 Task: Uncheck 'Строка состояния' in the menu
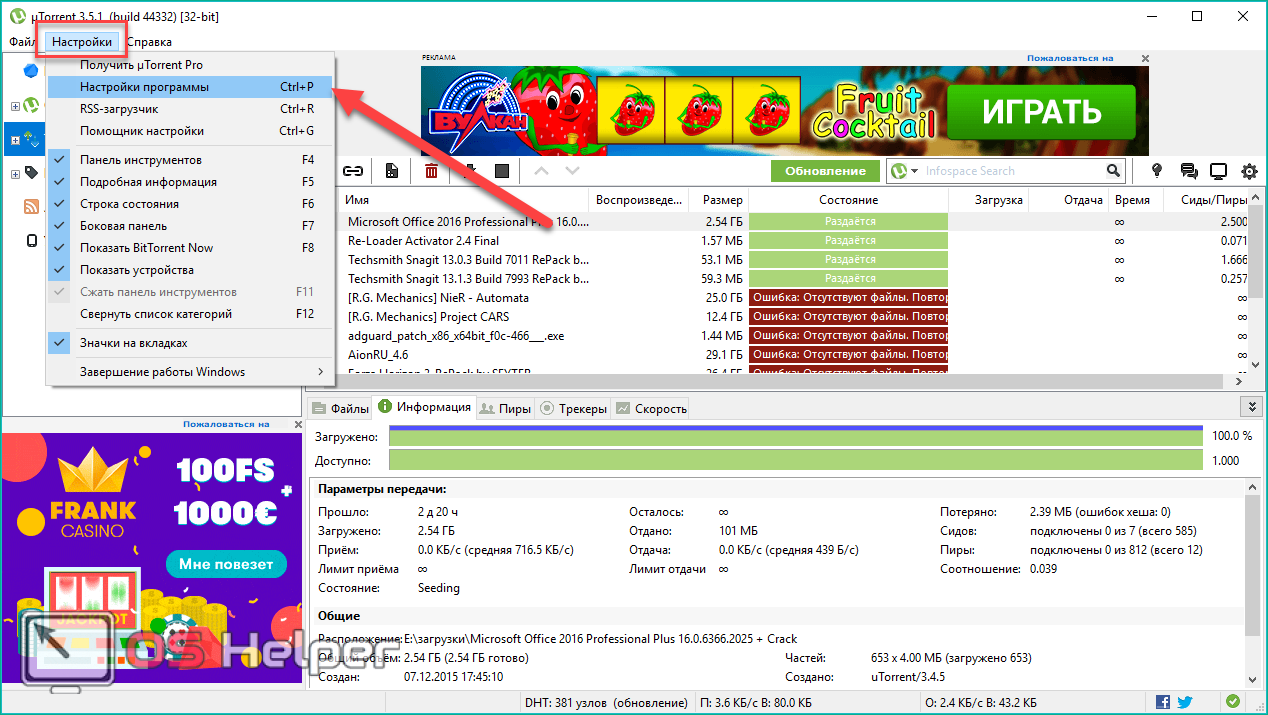(129, 204)
